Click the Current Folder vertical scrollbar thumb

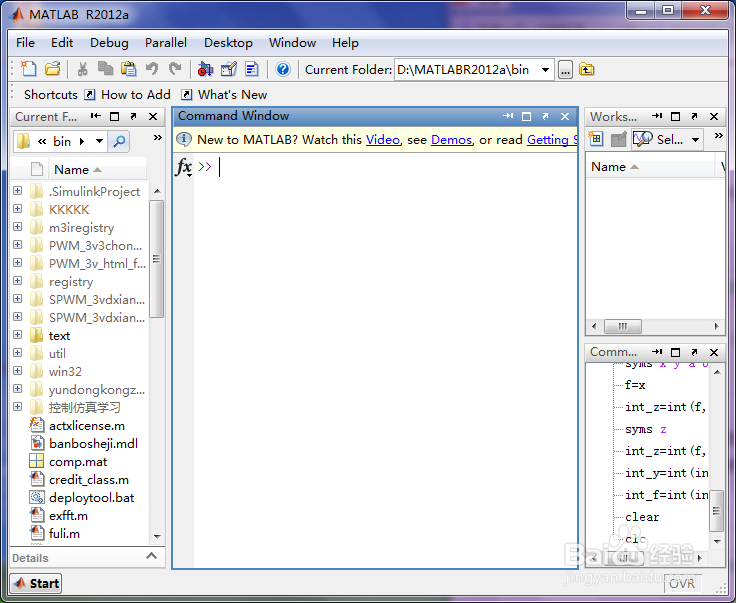[157, 259]
